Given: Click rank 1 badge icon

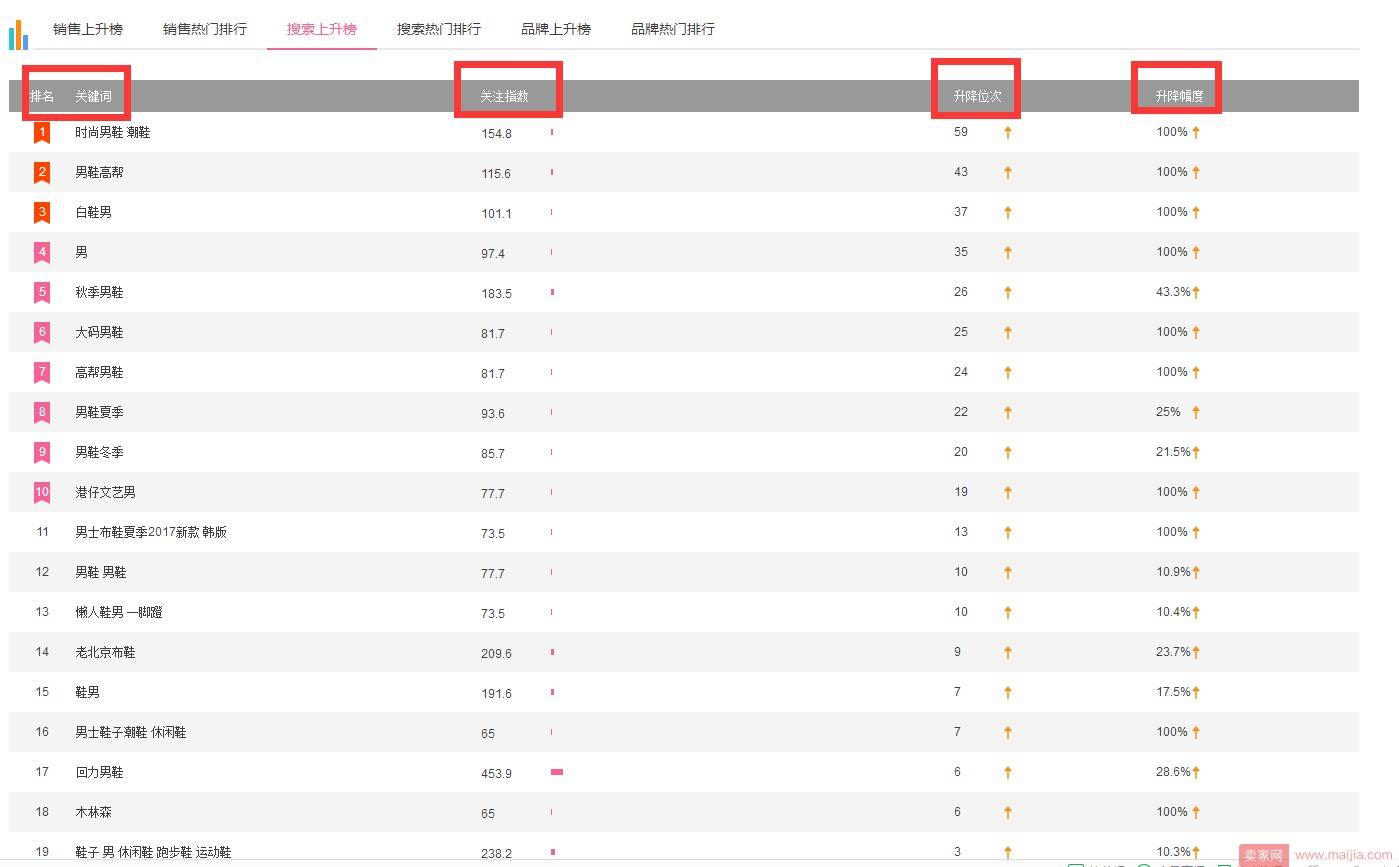Looking at the screenshot, I should pyautogui.click(x=42, y=132).
